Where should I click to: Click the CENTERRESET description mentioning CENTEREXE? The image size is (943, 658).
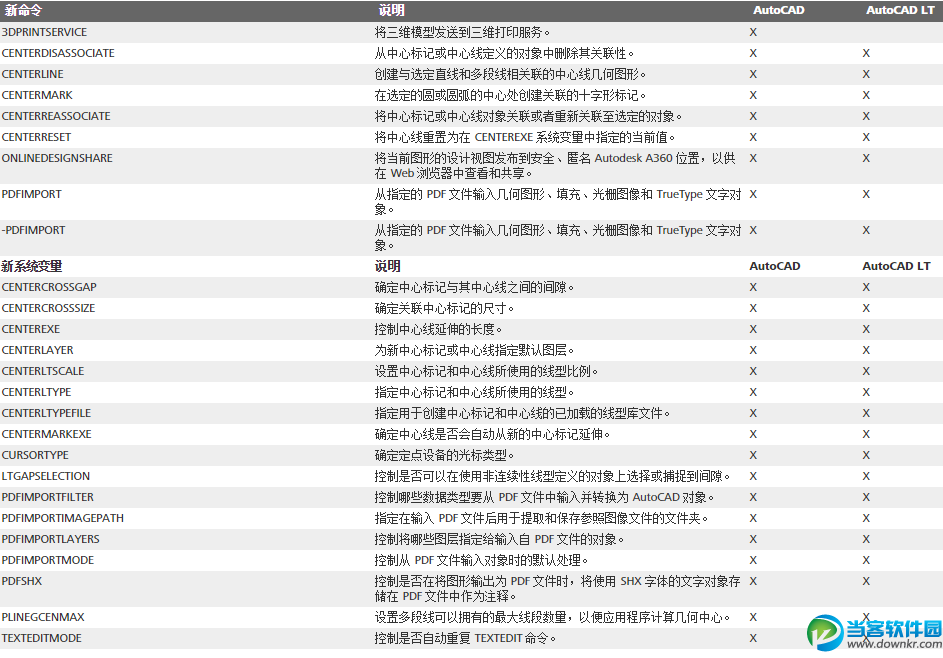(x=524, y=138)
